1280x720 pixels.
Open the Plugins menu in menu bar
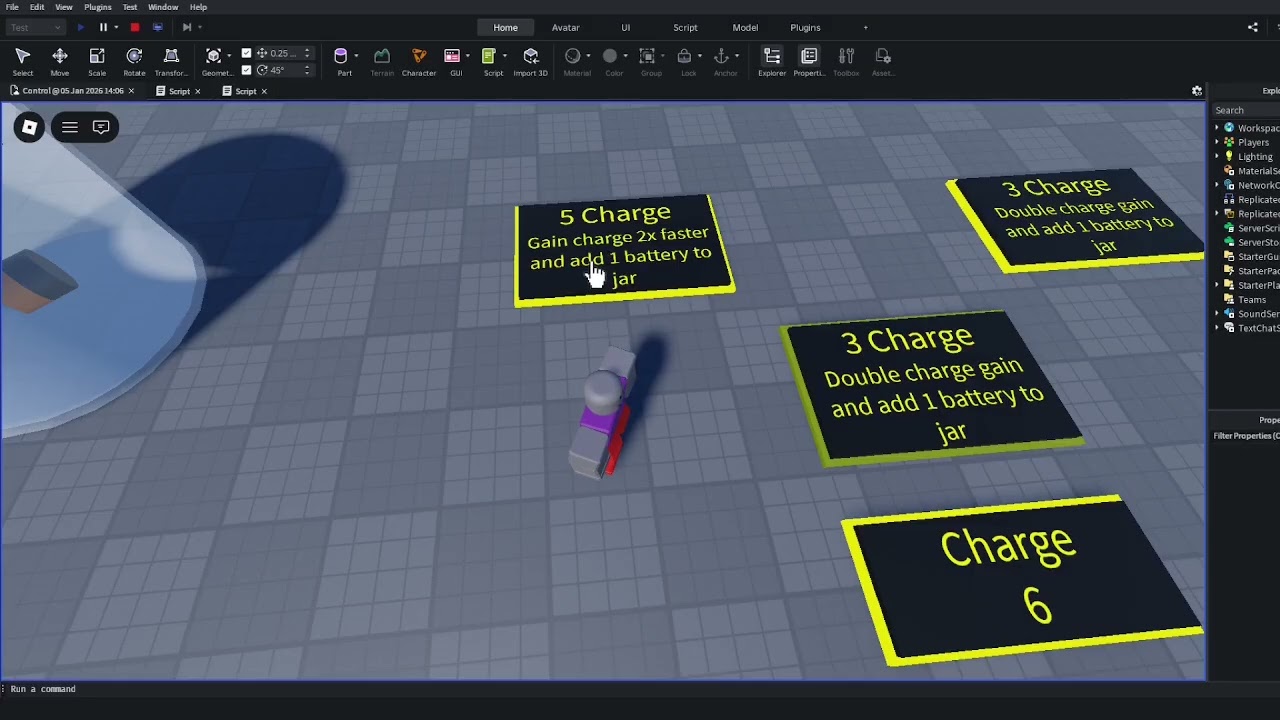pyautogui.click(x=98, y=7)
